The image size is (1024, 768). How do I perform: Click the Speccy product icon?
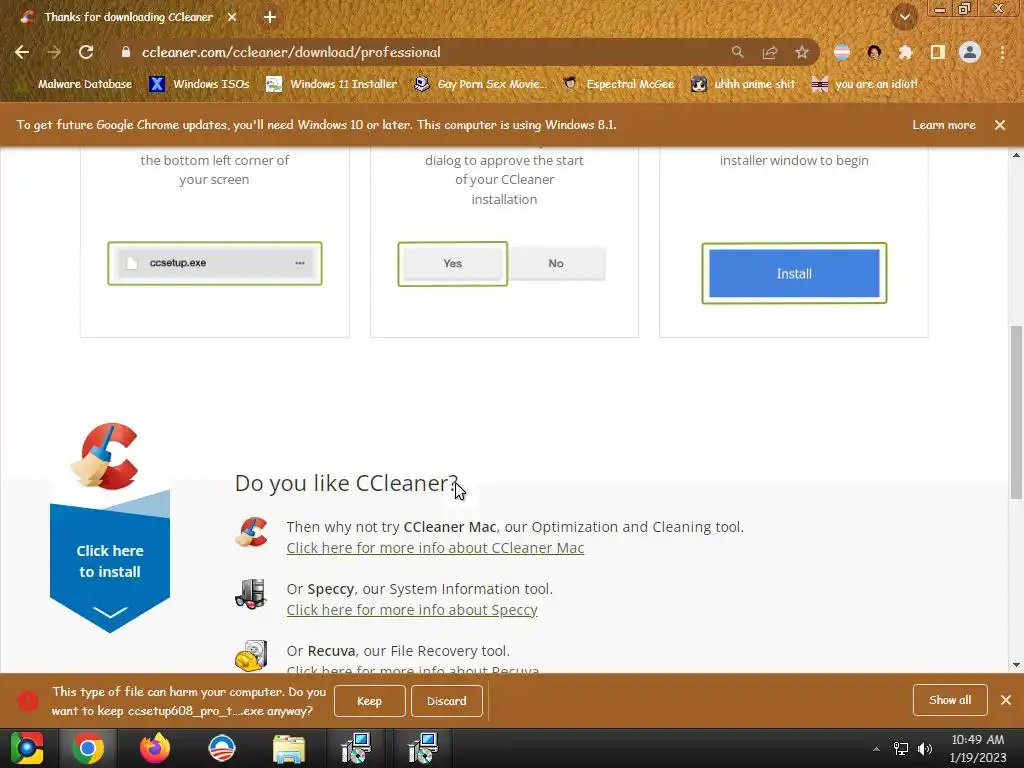click(x=251, y=594)
